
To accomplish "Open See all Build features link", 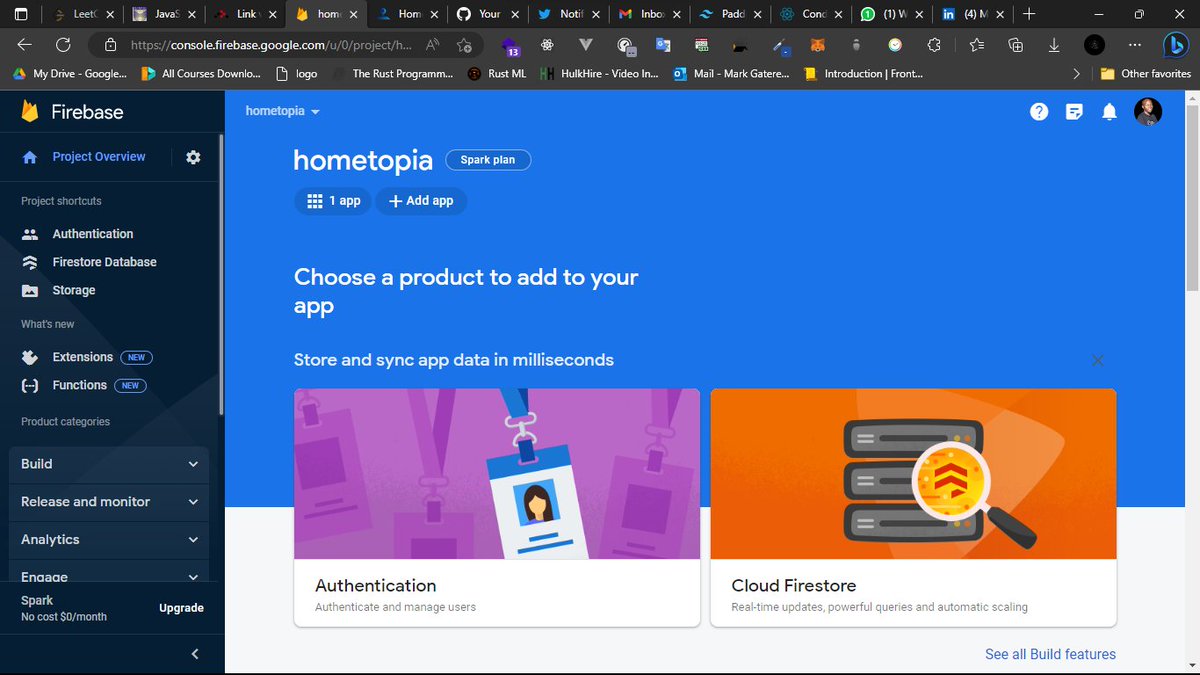I will click(1050, 654).
